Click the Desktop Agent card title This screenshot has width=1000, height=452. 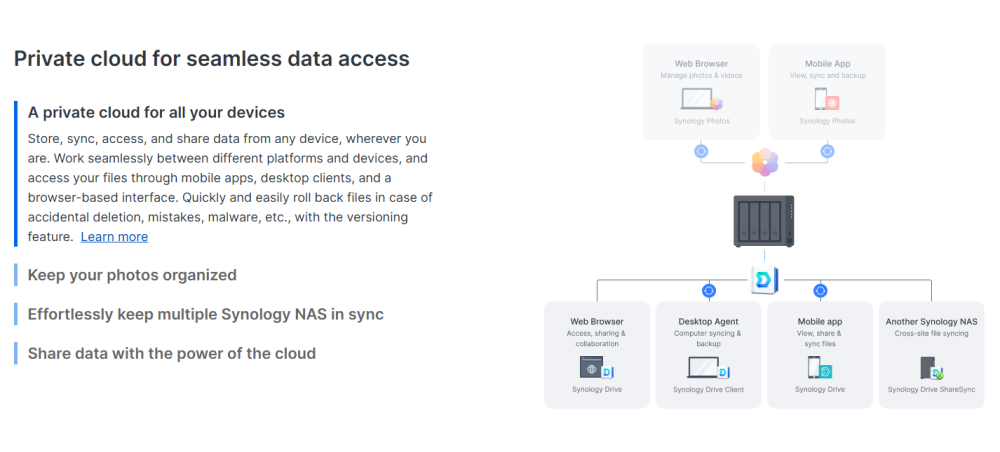point(709,322)
